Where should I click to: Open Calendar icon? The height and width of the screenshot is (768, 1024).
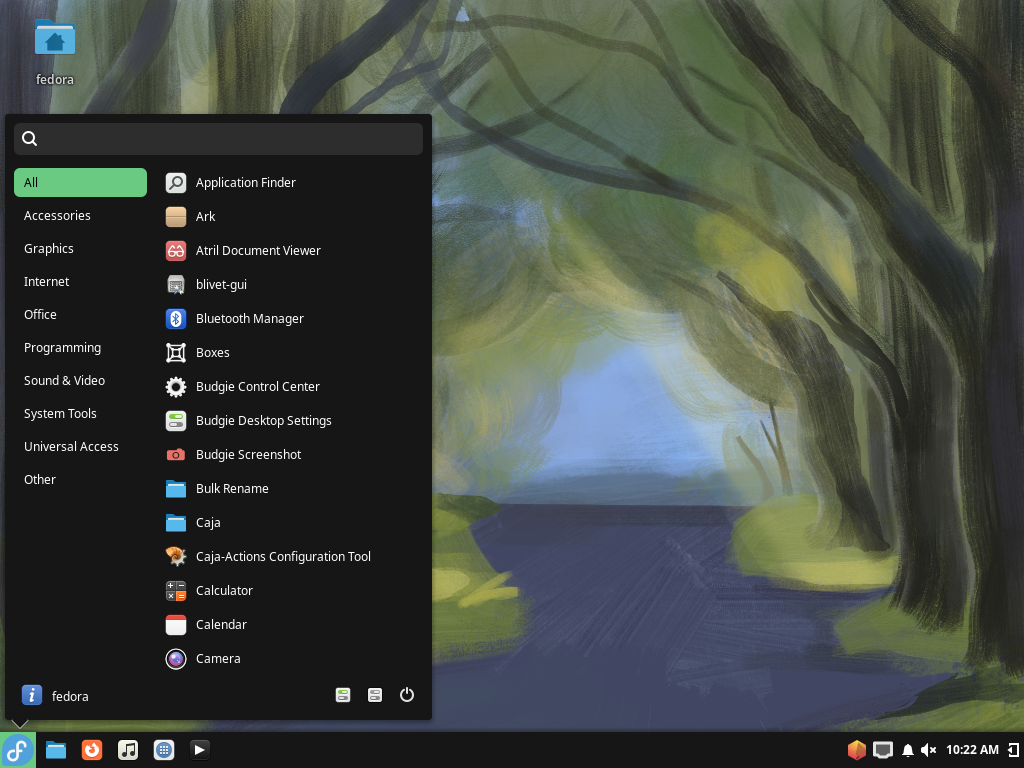(176, 624)
